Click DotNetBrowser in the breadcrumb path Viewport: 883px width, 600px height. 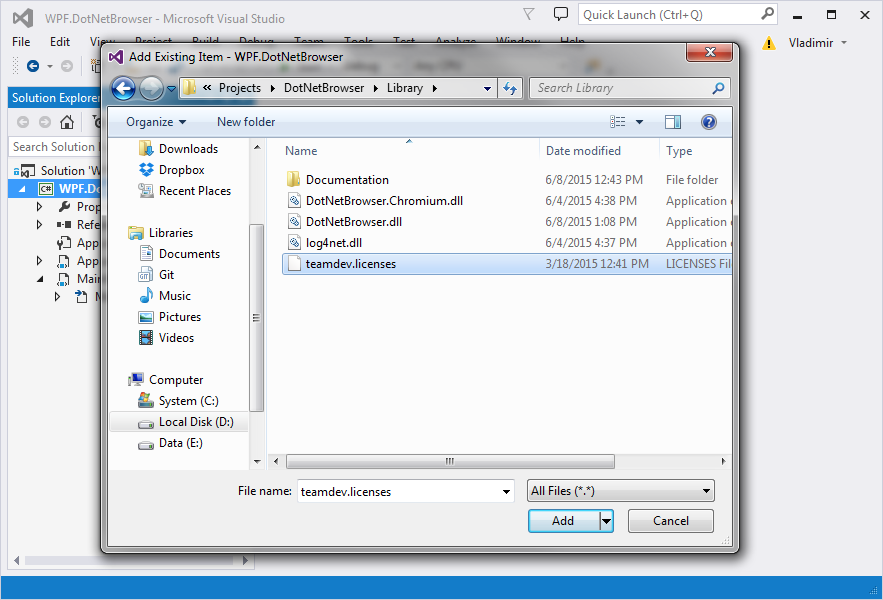[324, 88]
